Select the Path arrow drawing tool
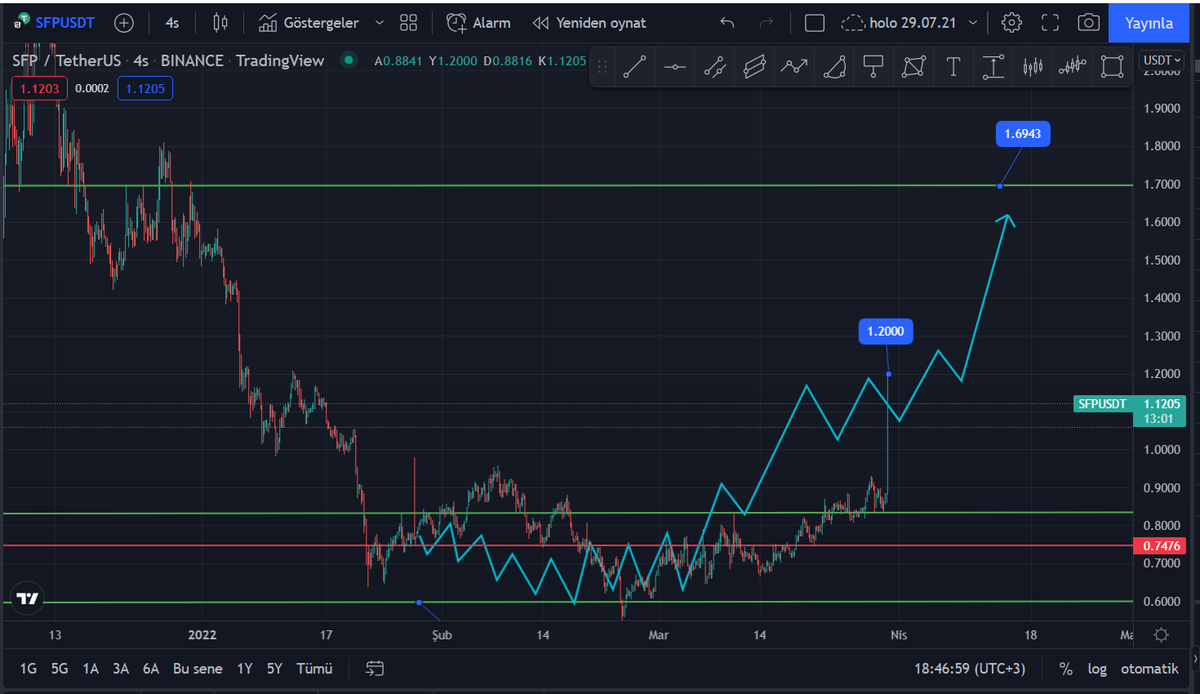The height and width of the screenshot is (694, 1200). click(794, 67)
